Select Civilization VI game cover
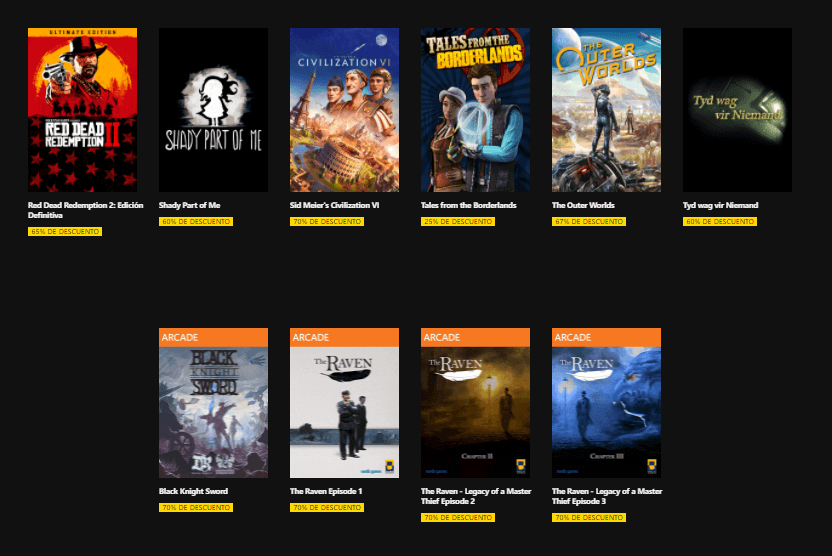Image resolution: width=832 pixels, height=556 pixels. [x=344, y=110]
